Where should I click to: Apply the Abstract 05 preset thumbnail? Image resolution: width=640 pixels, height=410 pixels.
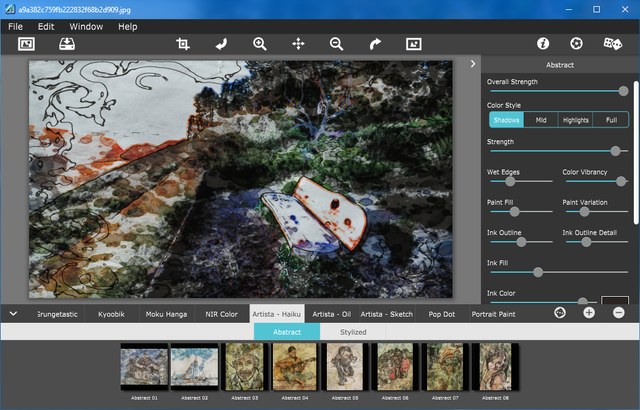(345, 367)
